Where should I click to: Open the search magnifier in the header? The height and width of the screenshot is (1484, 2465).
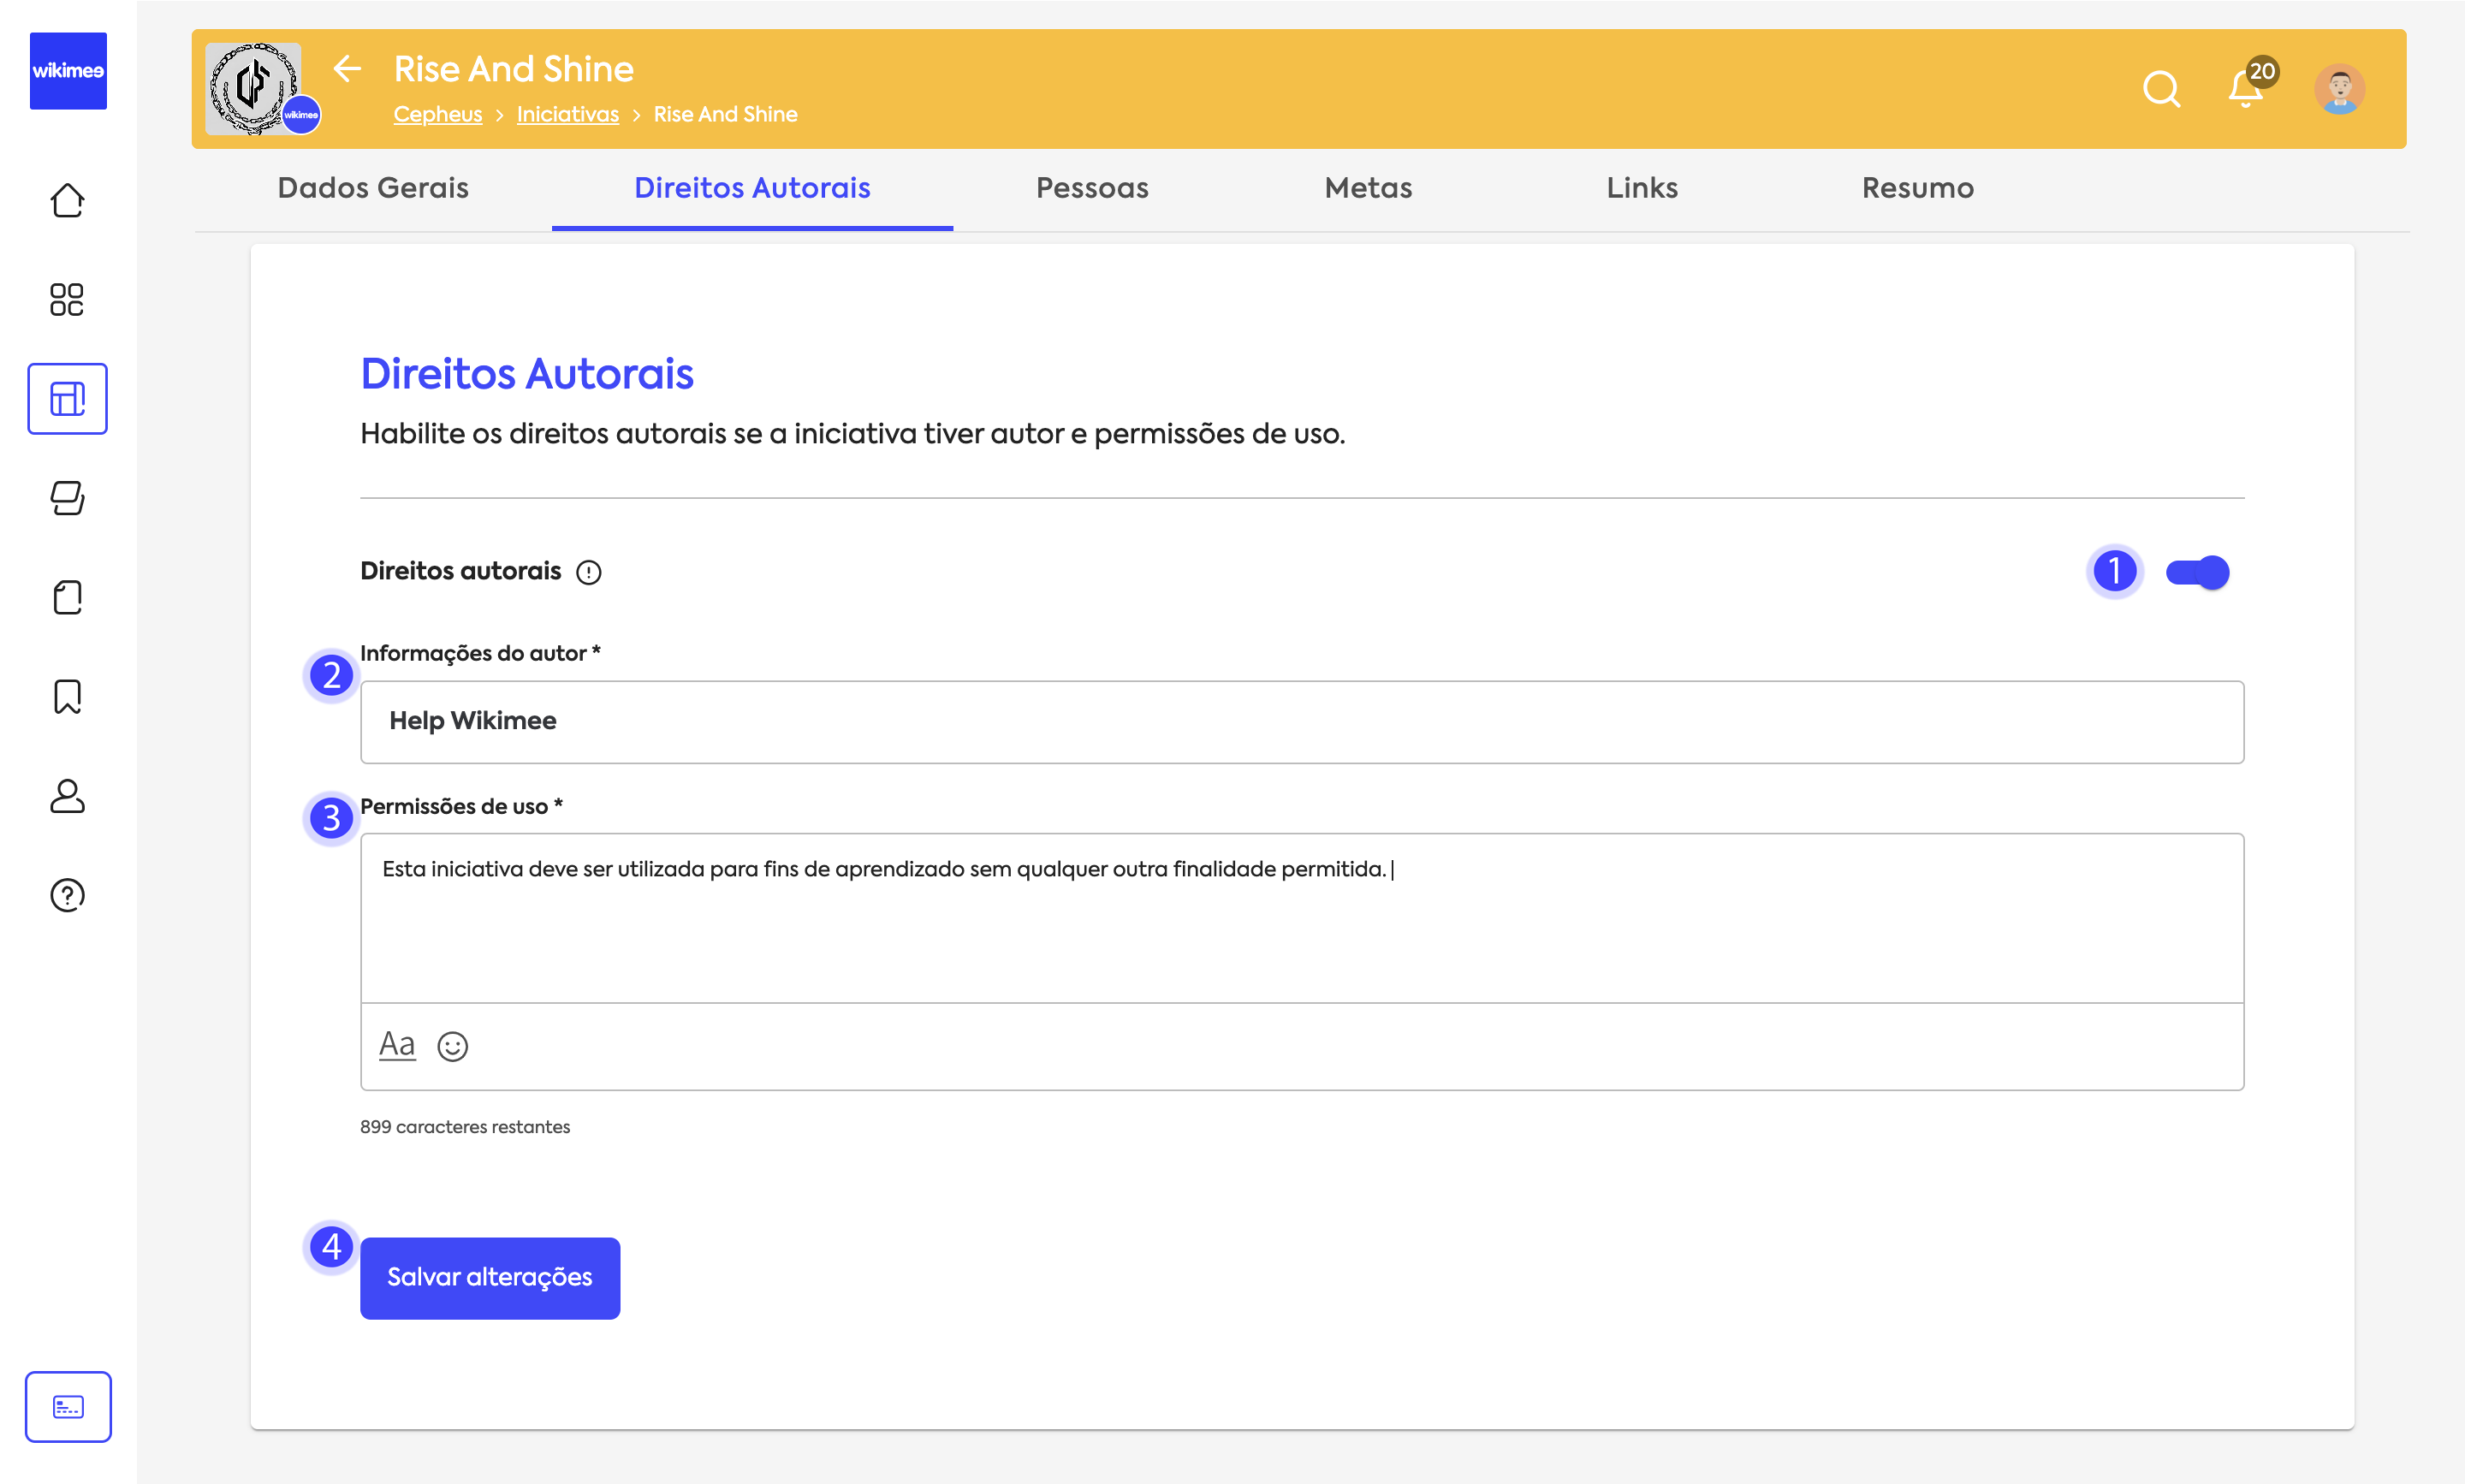pos(2161,89)
